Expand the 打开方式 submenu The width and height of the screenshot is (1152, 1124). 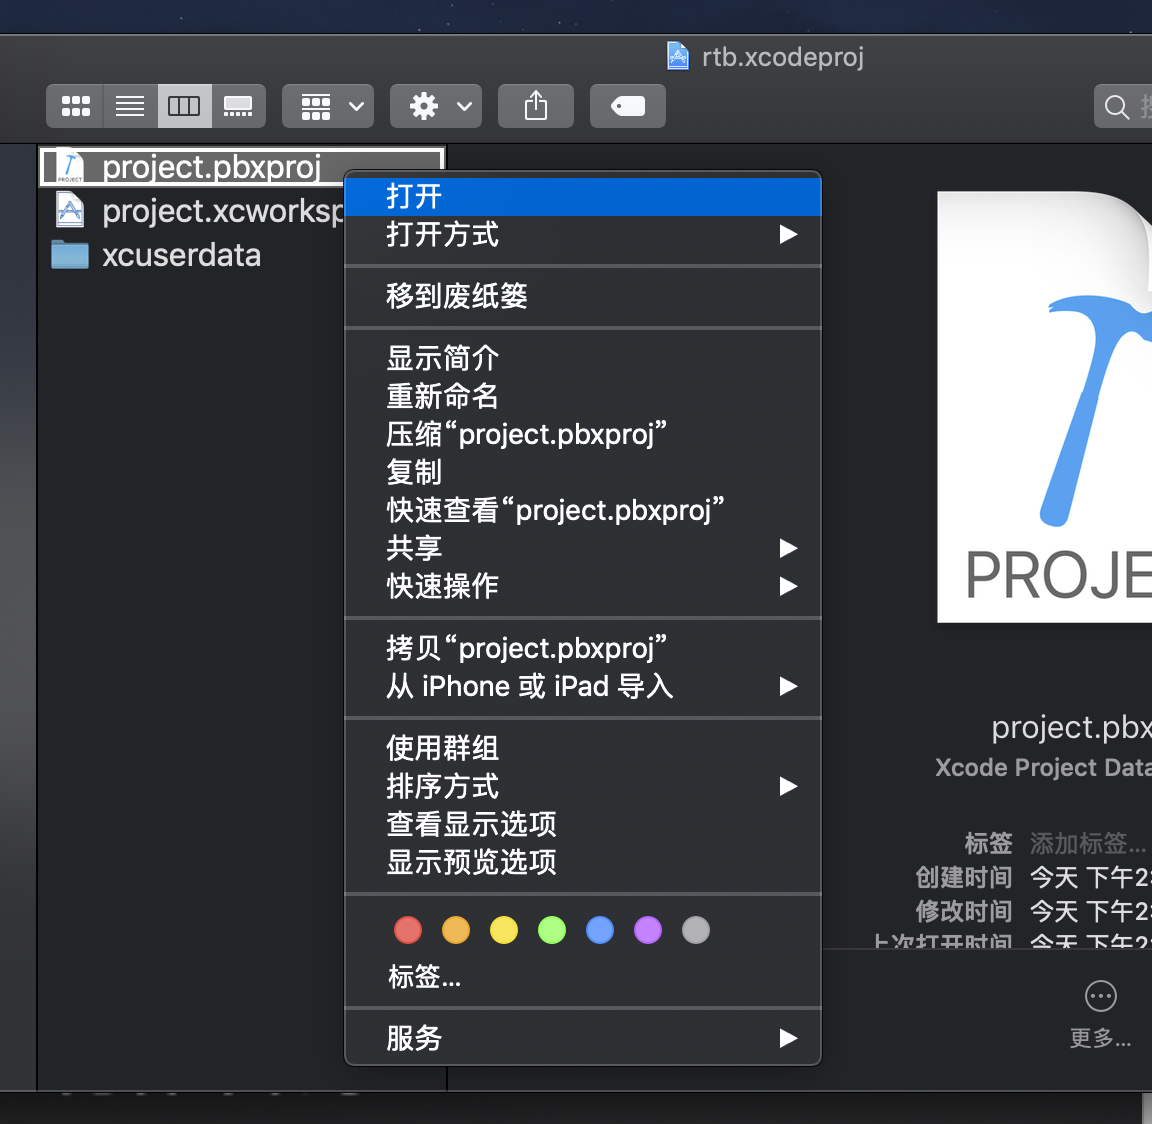coord(583,235)
